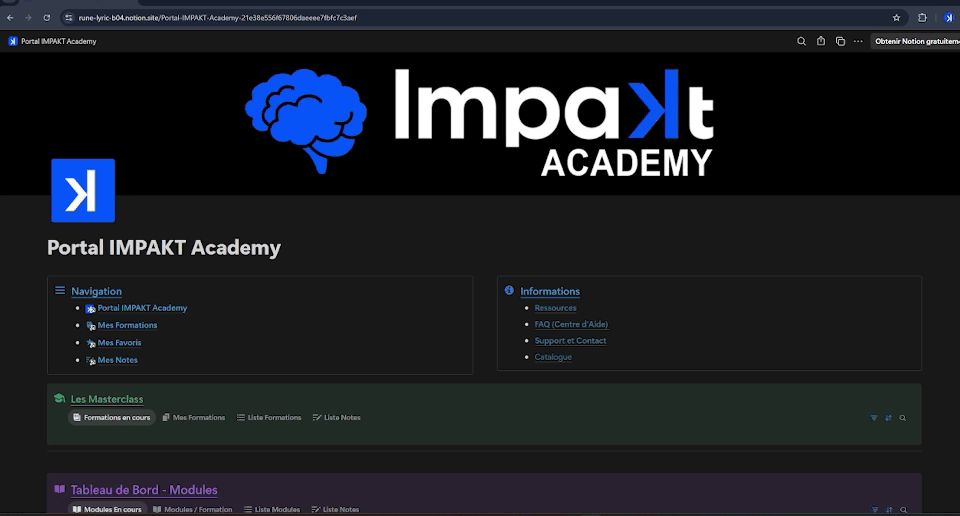This screenshot has width=960, height=516.
Task: Search within Les Masterclass database
Action: 902,418
